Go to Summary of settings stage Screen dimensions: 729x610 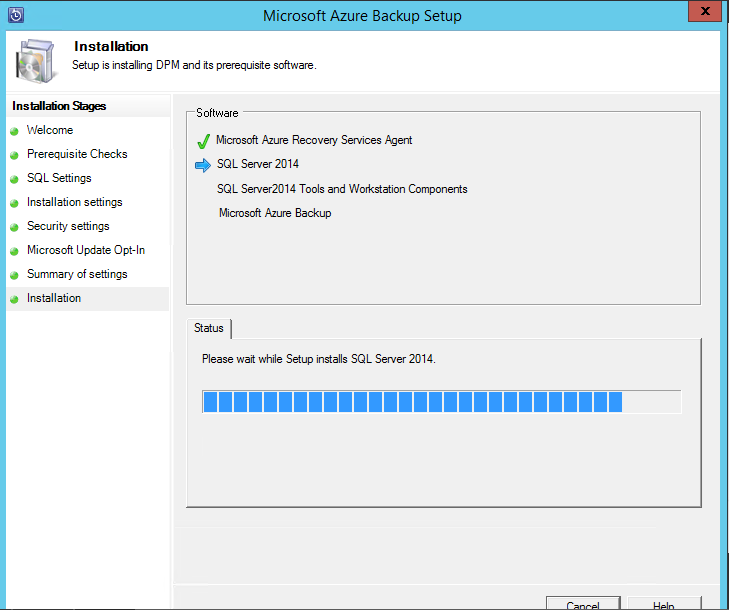pyautogui.click(x=77, y=274)
